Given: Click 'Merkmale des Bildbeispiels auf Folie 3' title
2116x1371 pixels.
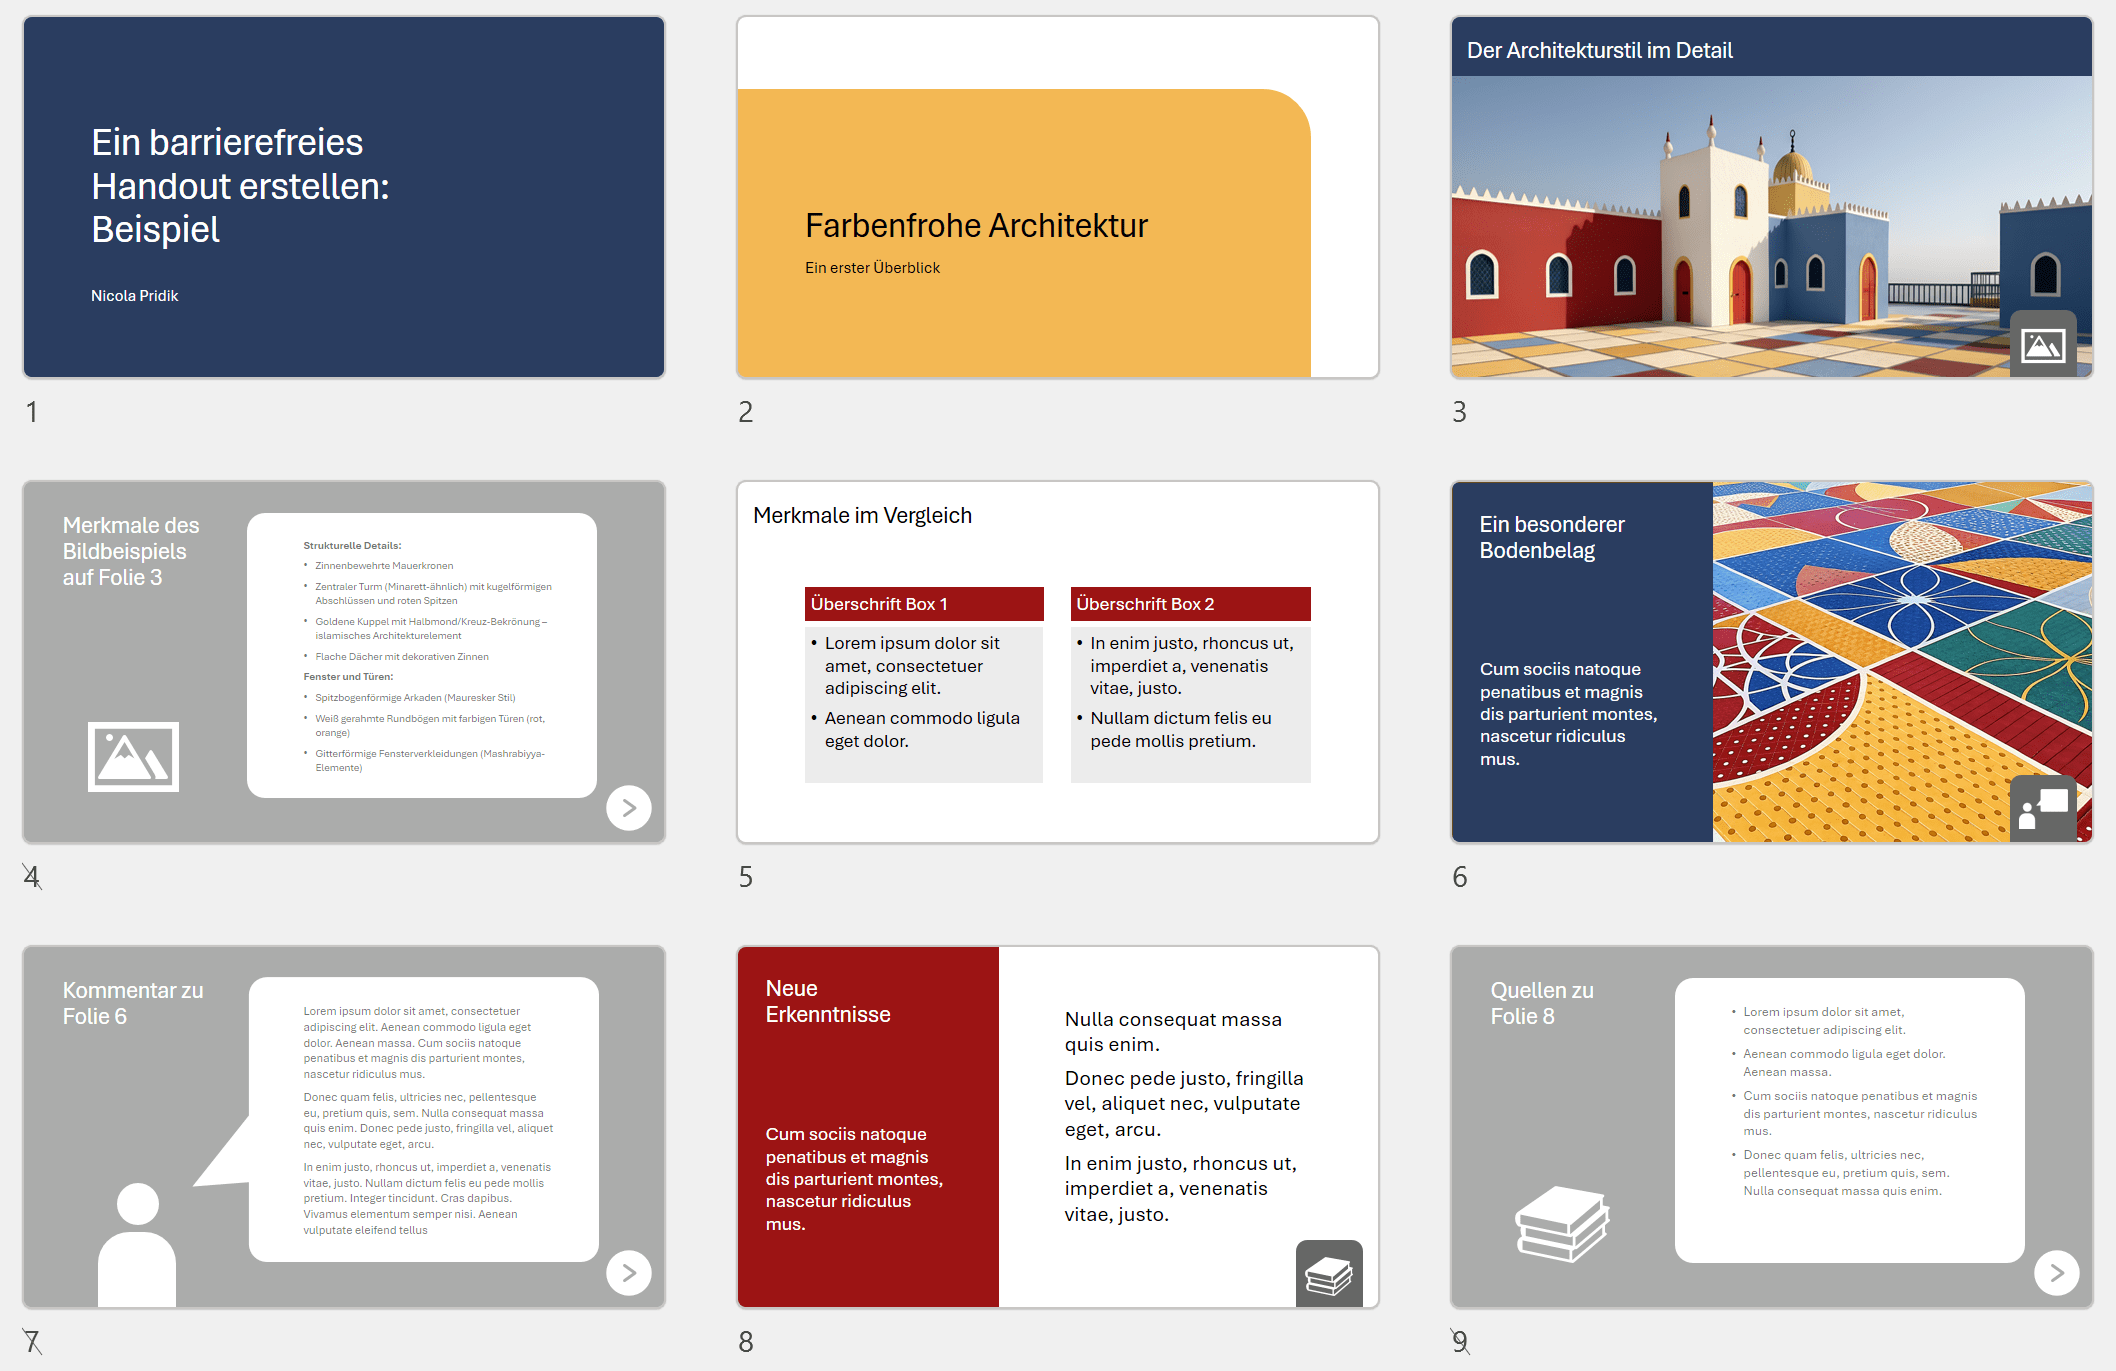Looking at the screenshot, I should pyautogui.click(x=131, y=551).
